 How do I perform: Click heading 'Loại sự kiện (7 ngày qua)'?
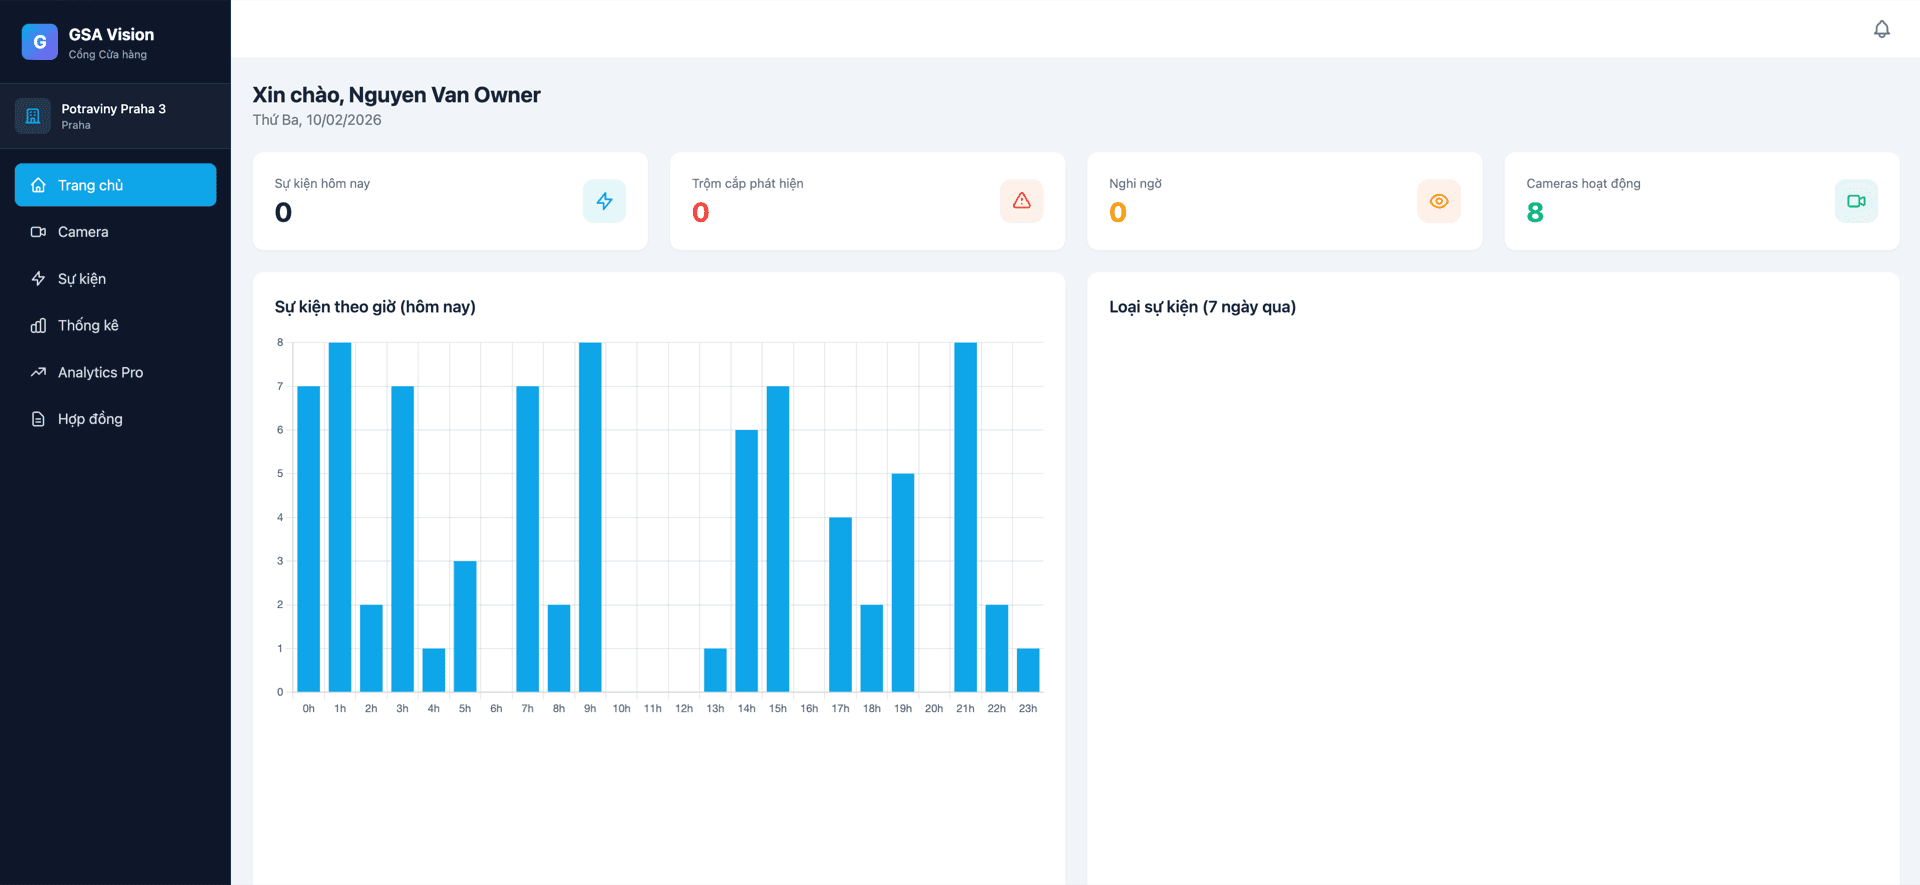[1202, 307]
